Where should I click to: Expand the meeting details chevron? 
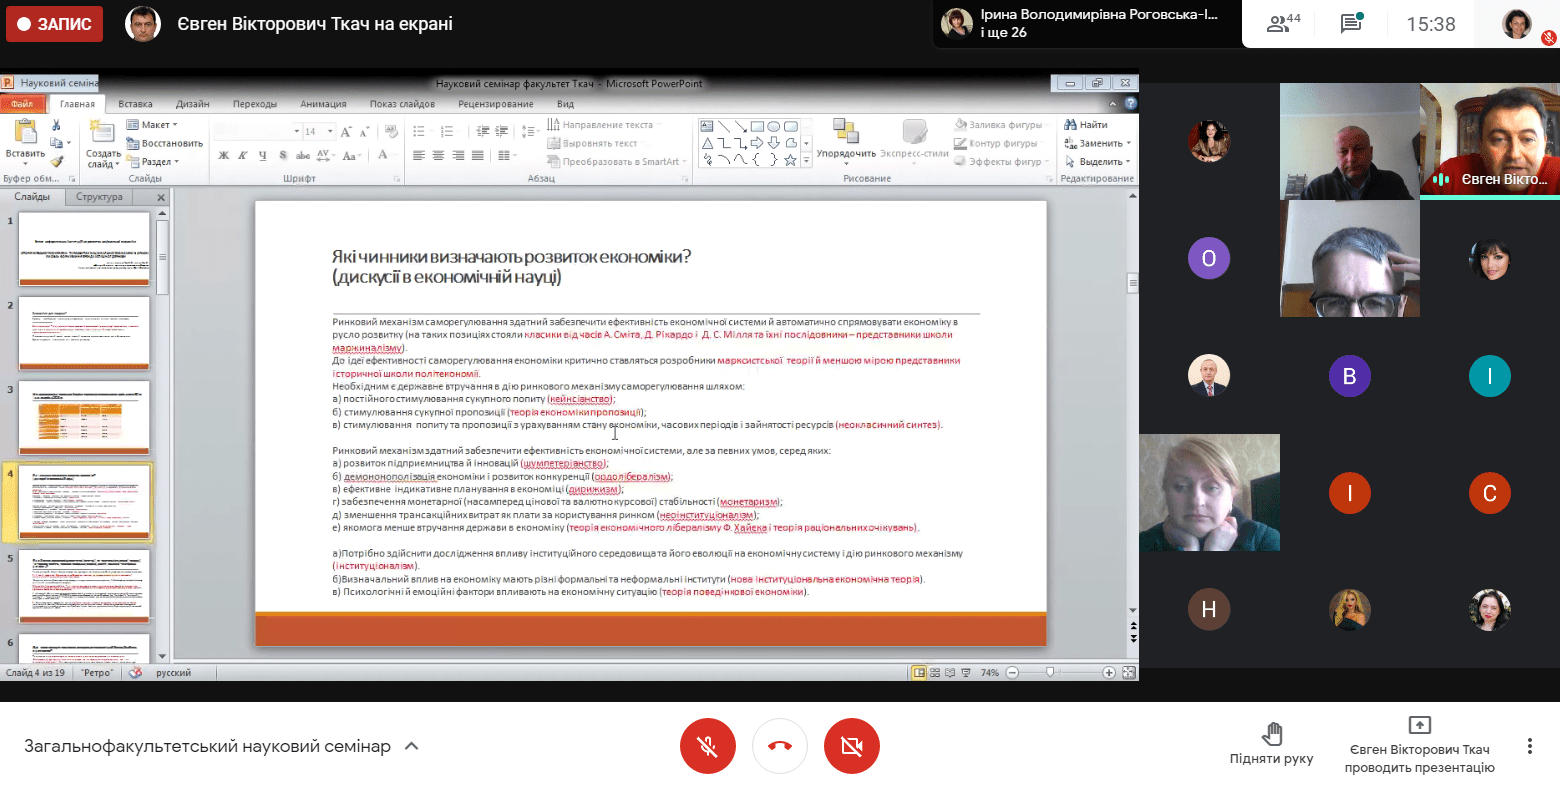coord(411,746)
